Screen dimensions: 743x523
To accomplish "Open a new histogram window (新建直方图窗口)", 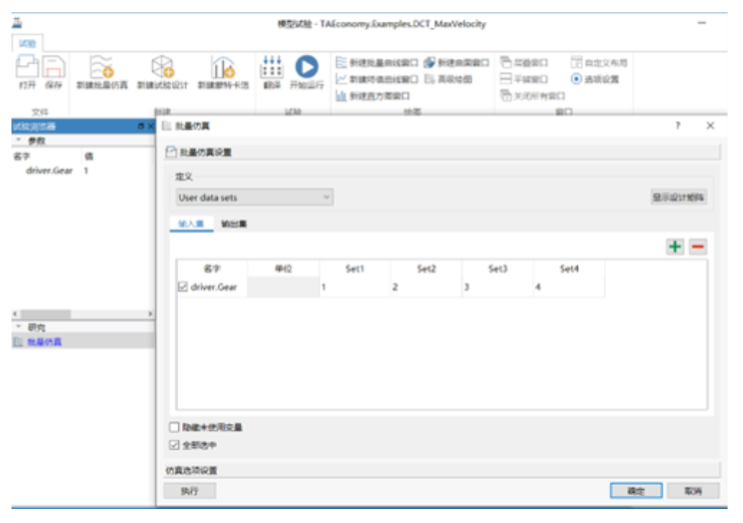I will 372,96.
